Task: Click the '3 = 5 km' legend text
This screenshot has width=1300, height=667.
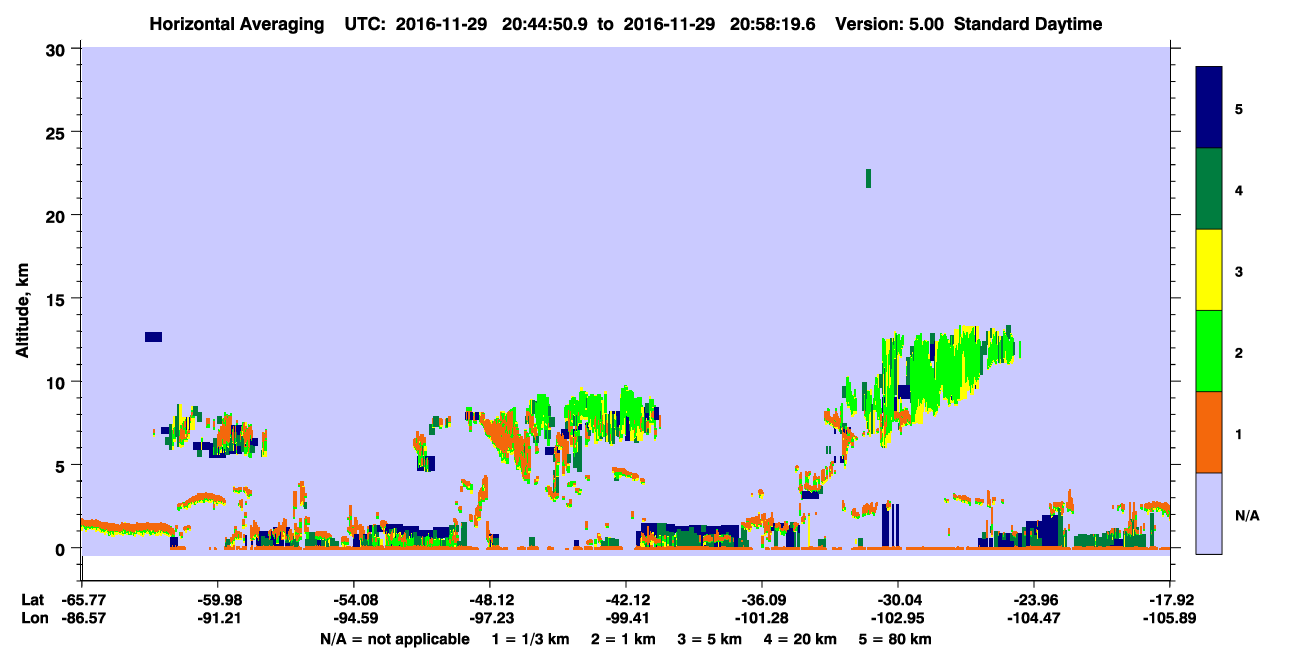Action: tap(710, 639)
